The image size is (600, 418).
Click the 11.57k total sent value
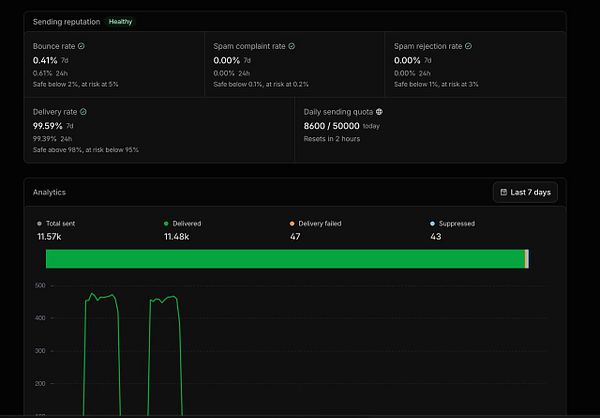pos(49,237)
